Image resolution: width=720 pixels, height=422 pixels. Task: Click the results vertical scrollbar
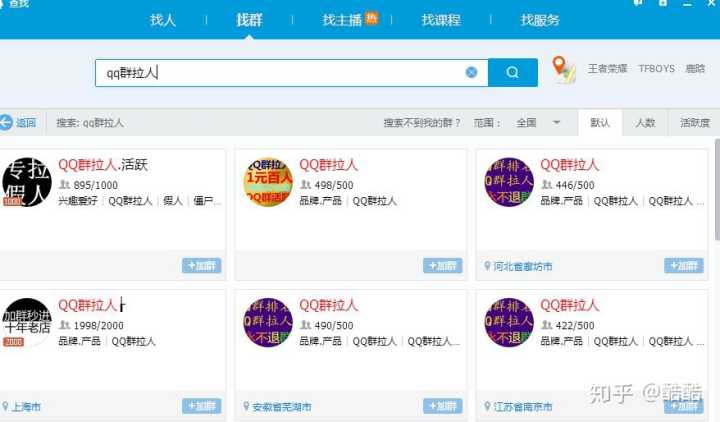717,189
